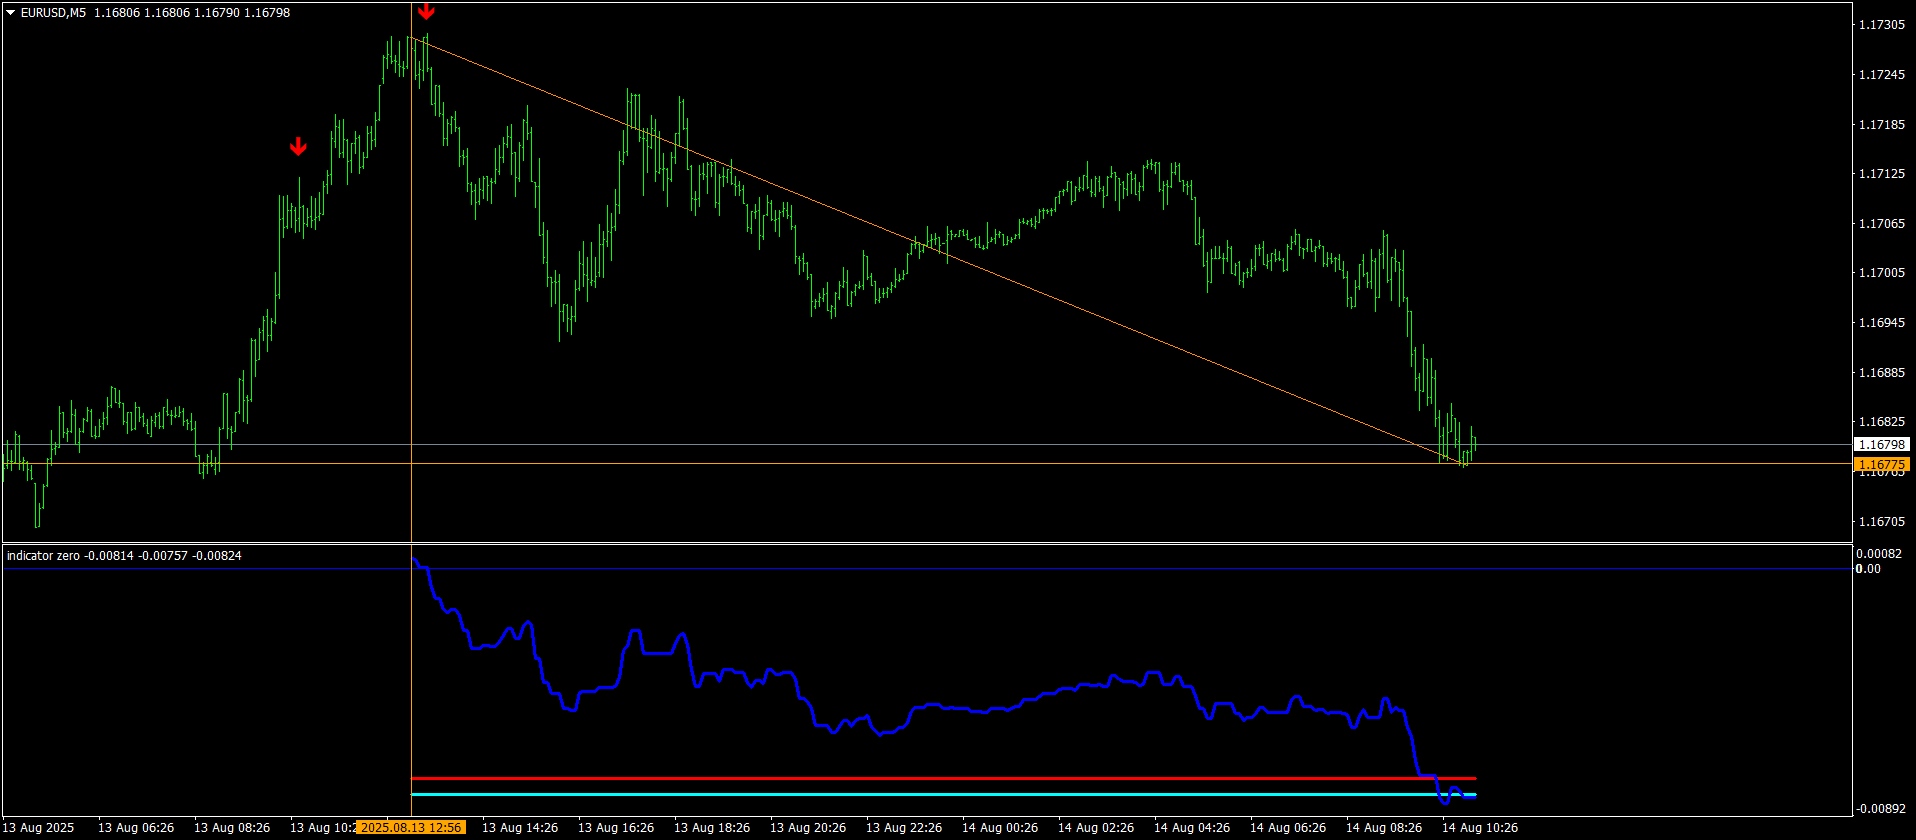Select the cyan horizontal level in indicator window
This screenshot has width=1916, height=840.
[x=943, y=795]
